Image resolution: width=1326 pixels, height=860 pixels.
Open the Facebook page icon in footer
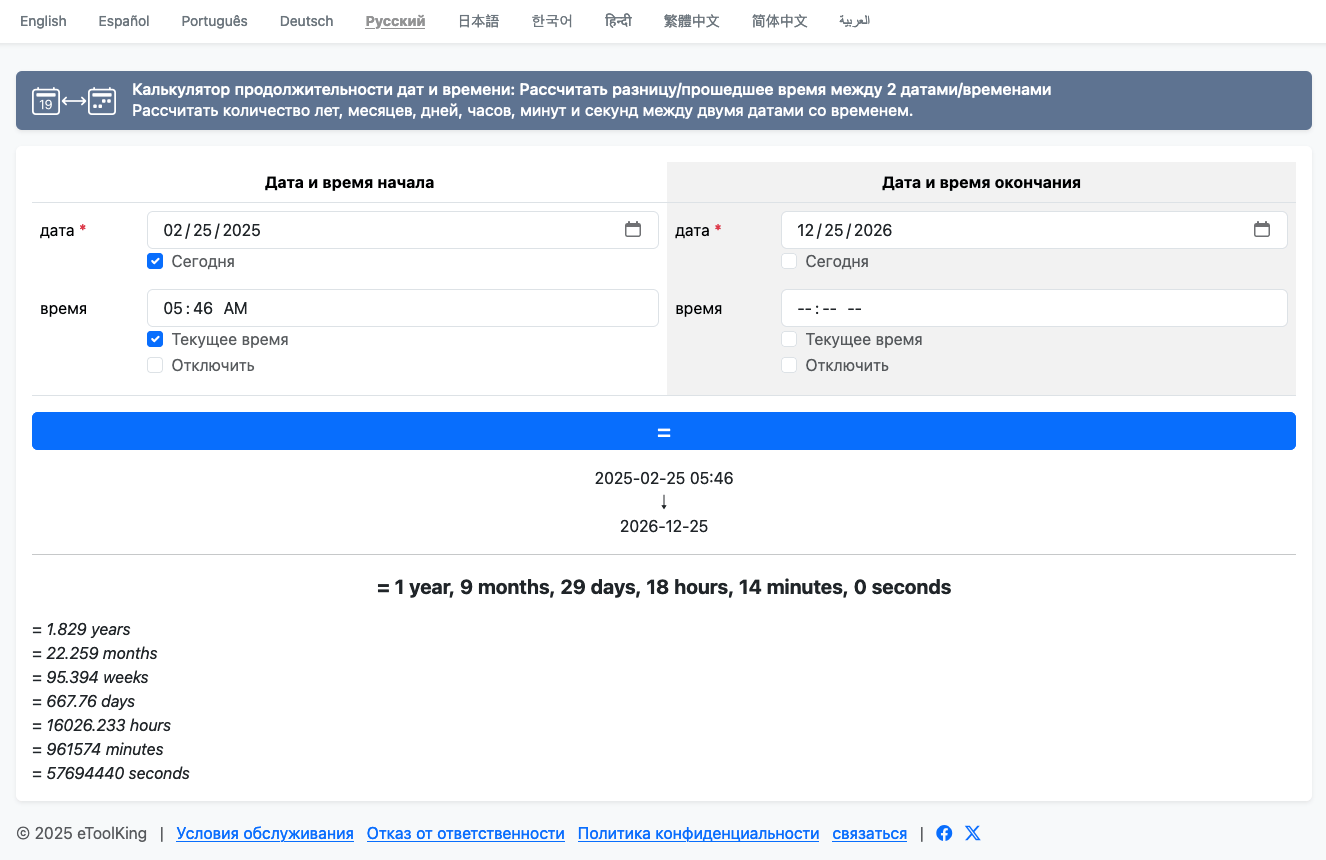point(944,833)
